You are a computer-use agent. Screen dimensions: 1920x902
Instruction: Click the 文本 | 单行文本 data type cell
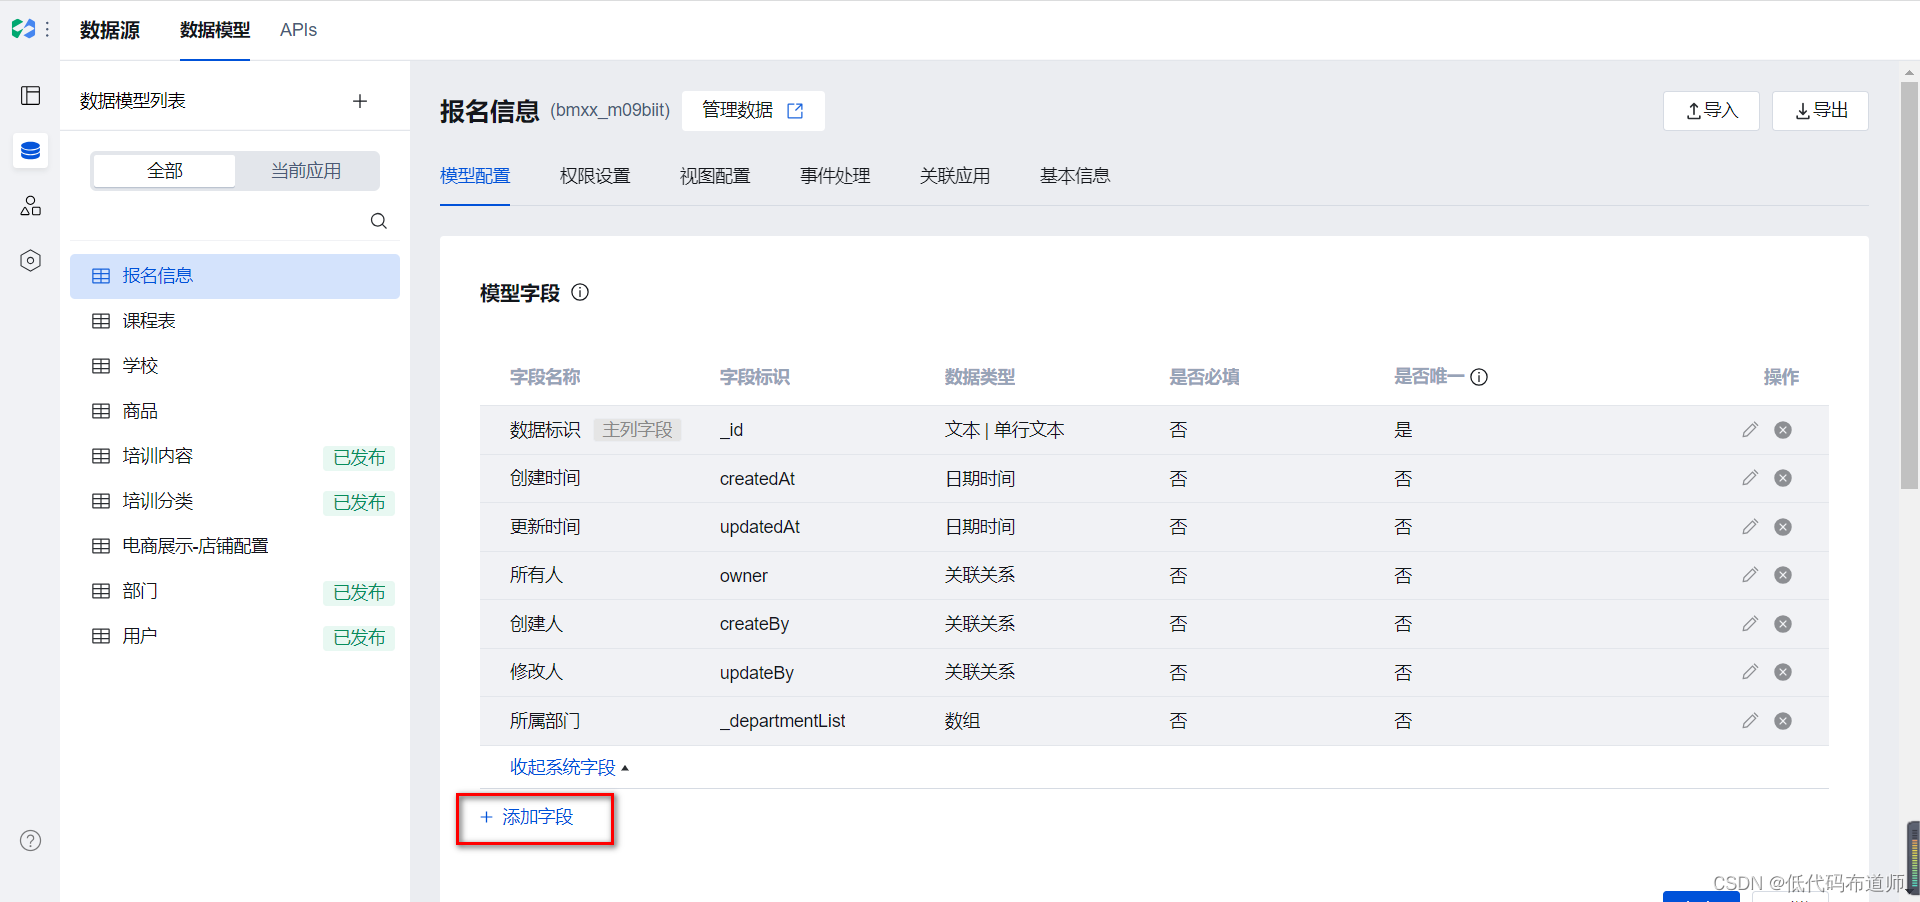[1004, 430]
